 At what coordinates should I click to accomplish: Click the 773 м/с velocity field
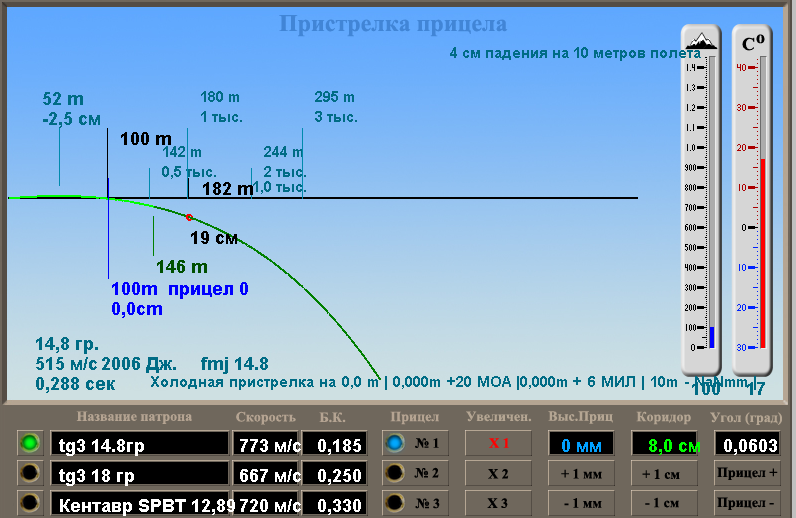point(265,443)
